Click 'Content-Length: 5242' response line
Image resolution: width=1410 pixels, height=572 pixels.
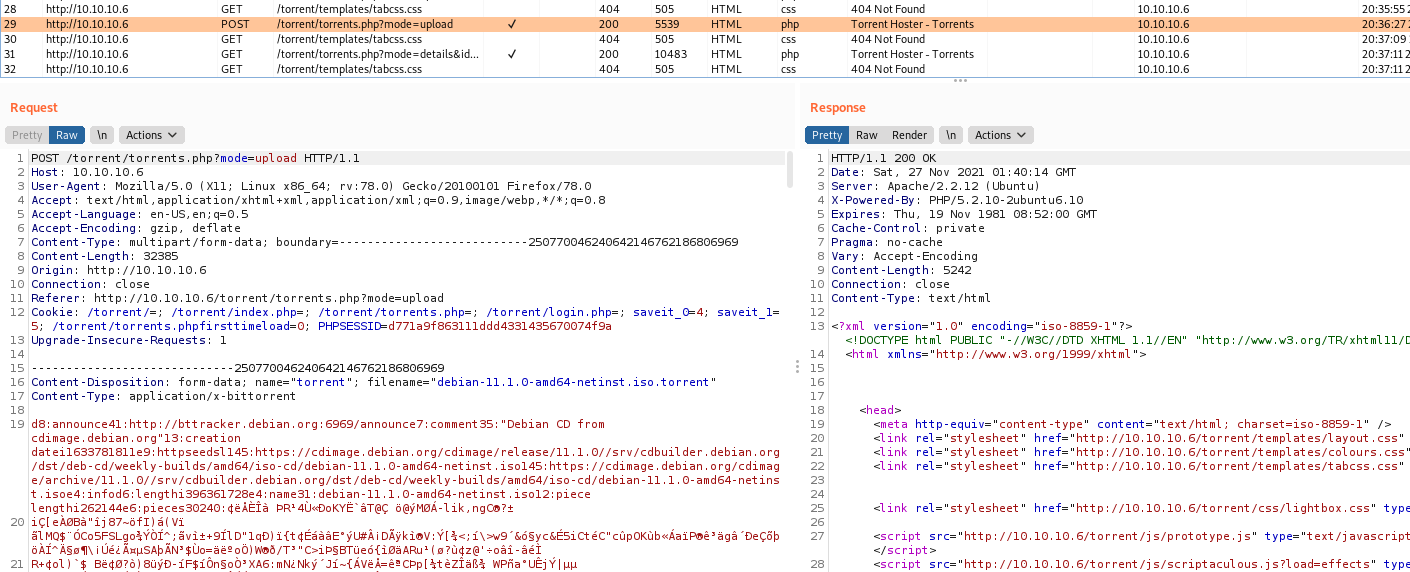coord(901,270)
